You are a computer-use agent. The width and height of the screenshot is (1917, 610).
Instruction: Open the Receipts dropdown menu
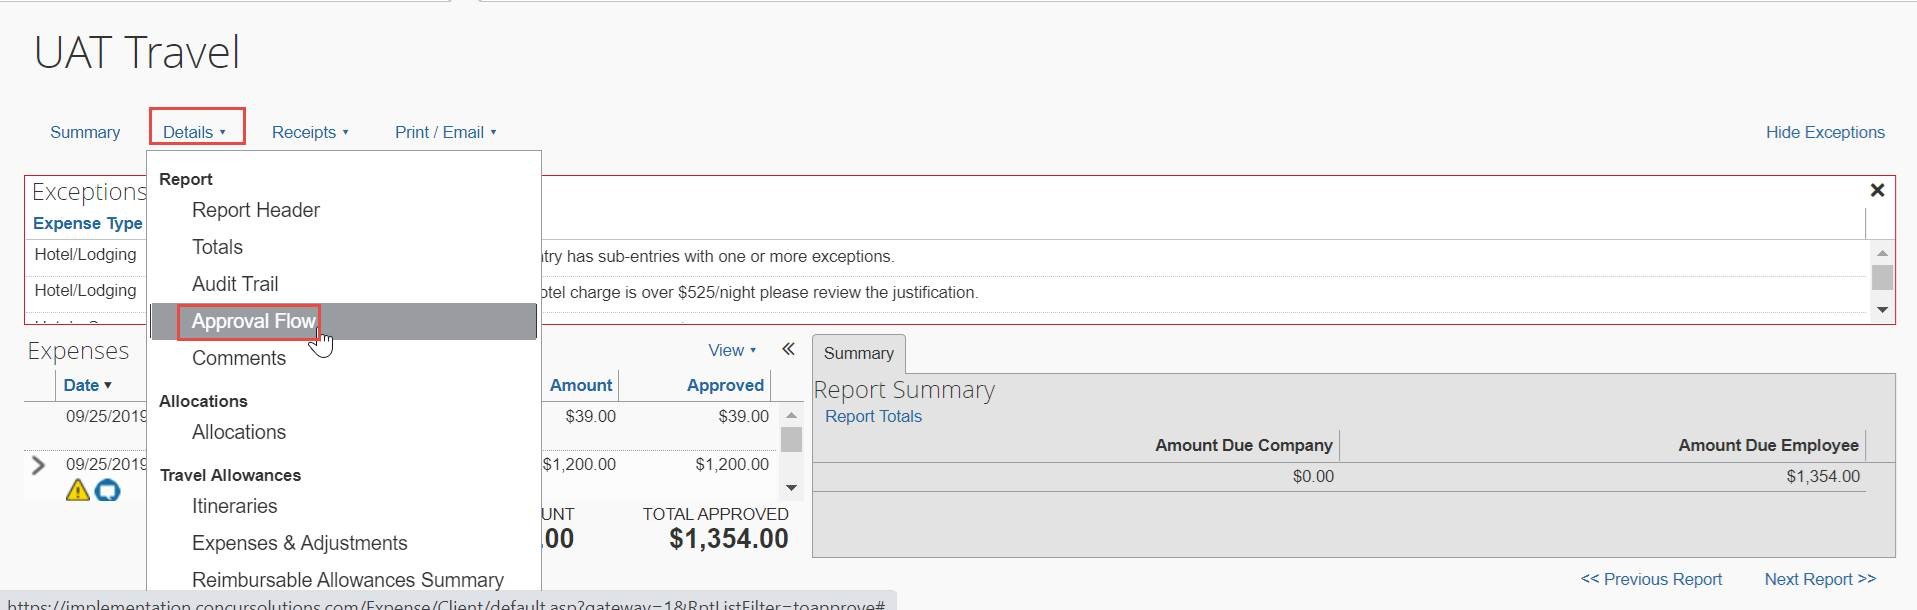click(x=310, y=132)
